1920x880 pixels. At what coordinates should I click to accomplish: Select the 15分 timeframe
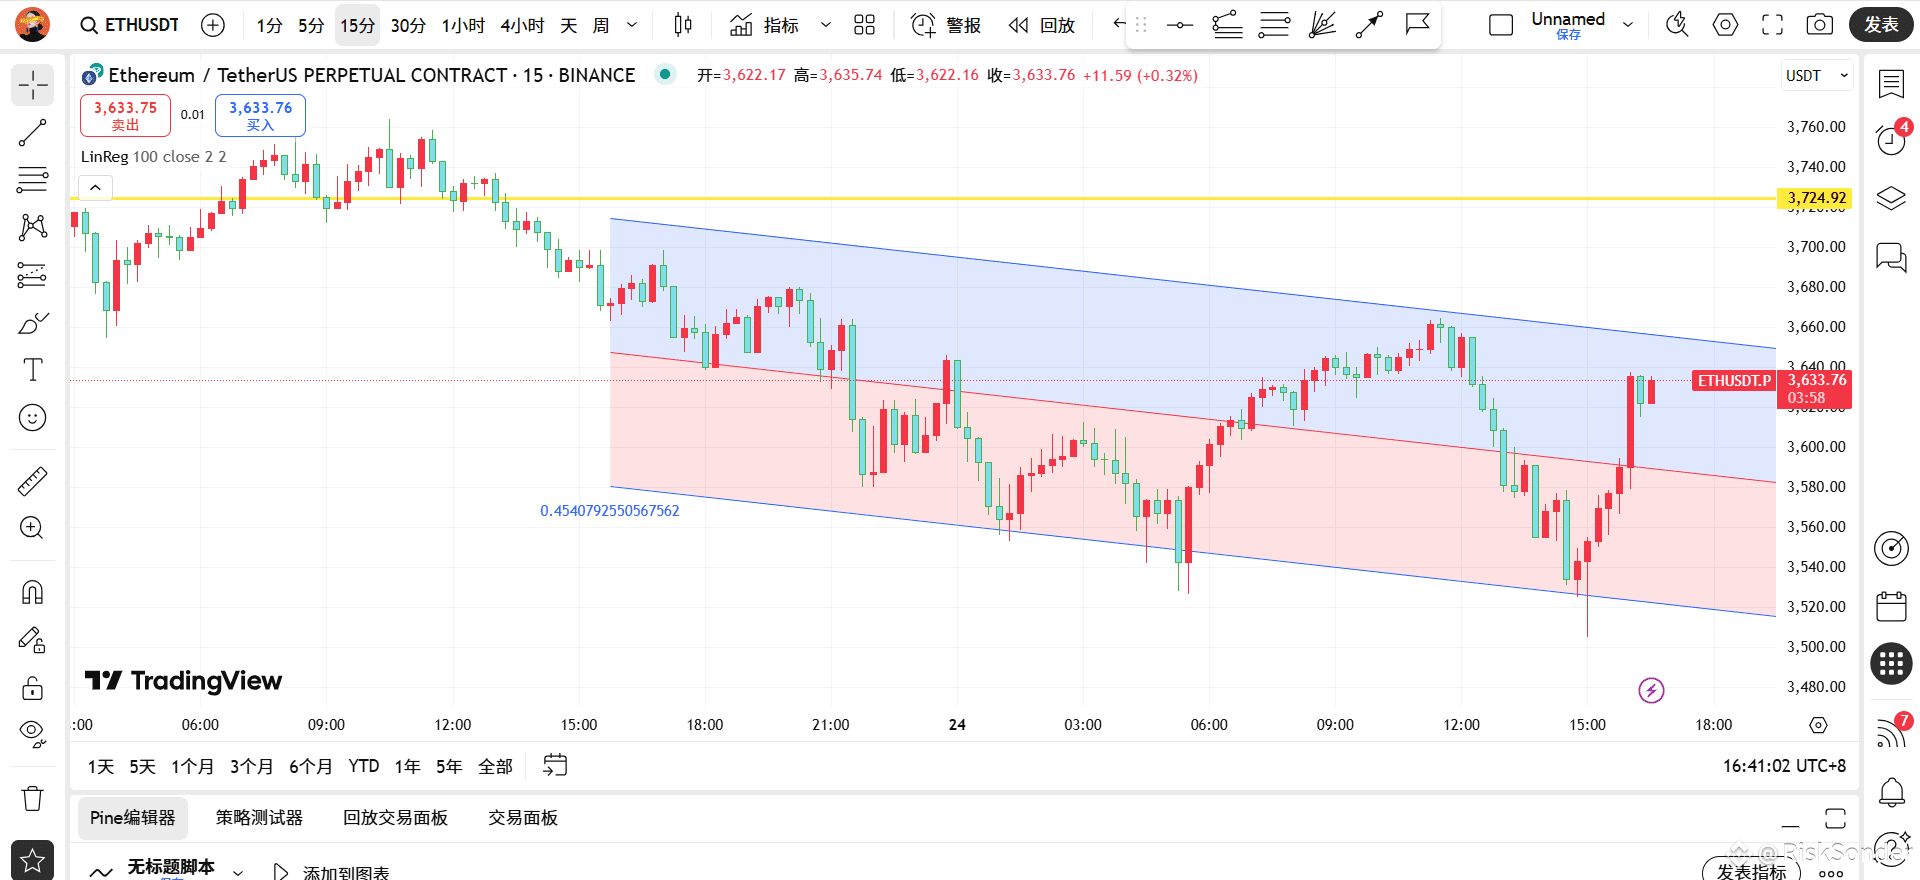tap(357, 25)
